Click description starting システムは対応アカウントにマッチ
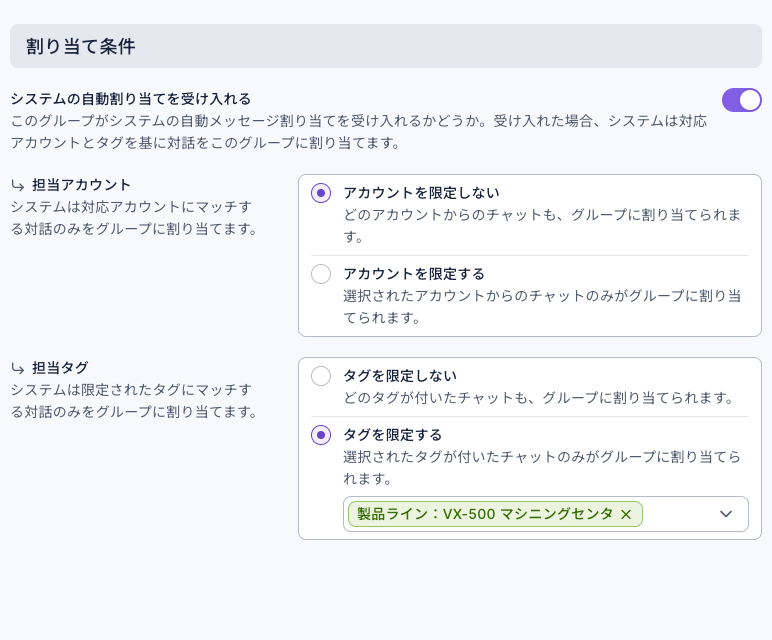 tap(133, 218)
